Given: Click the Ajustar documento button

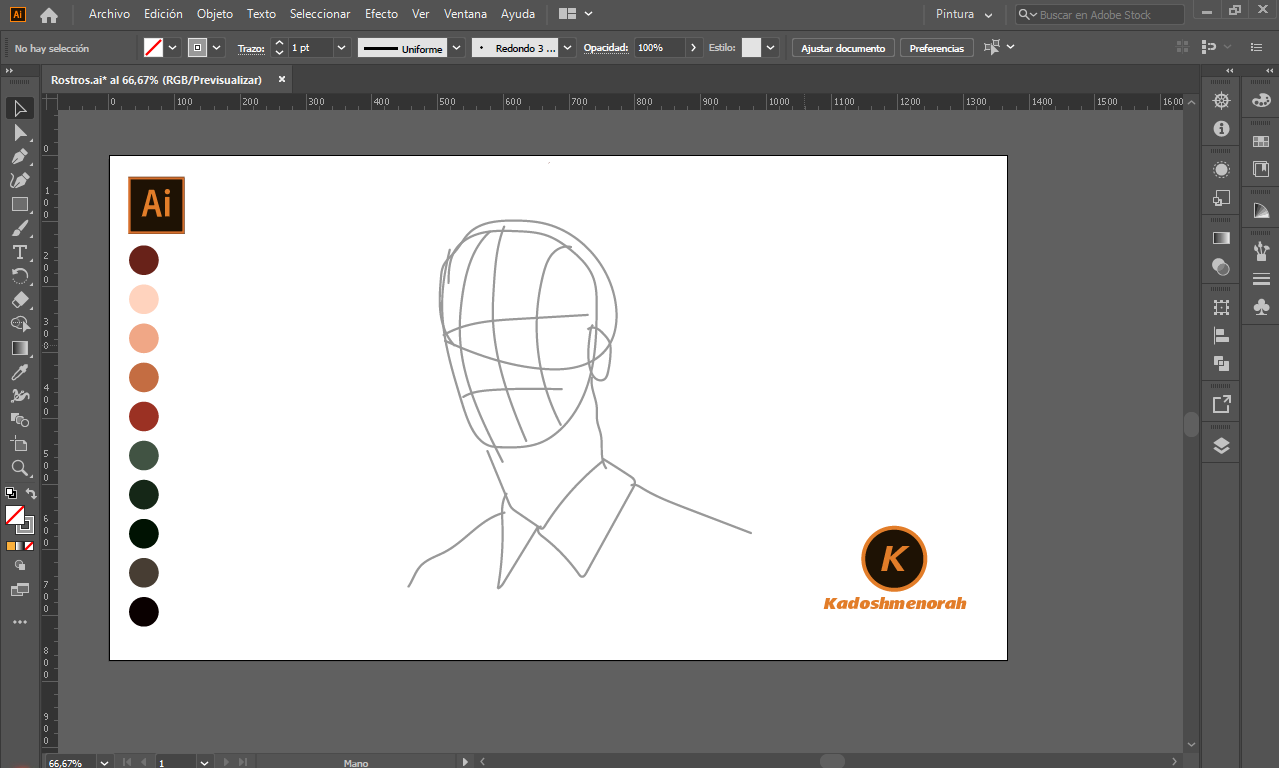Looking at the screenshot, I should (843, 48).
